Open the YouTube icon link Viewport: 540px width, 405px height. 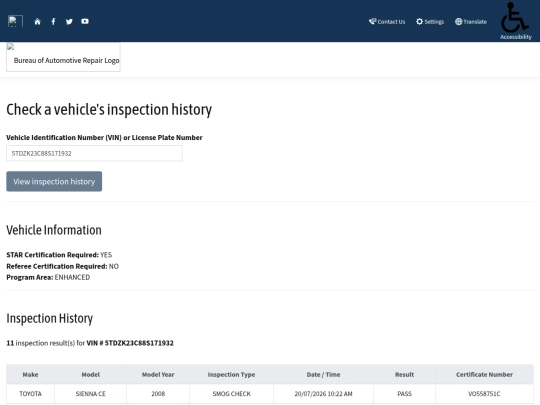click(x=85, y=21)
